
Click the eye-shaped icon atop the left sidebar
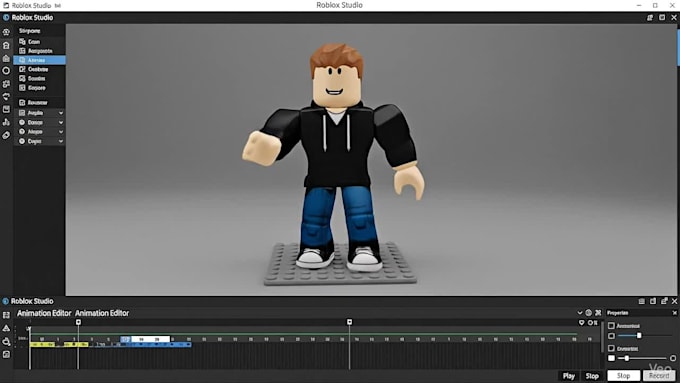pos(6,32)
